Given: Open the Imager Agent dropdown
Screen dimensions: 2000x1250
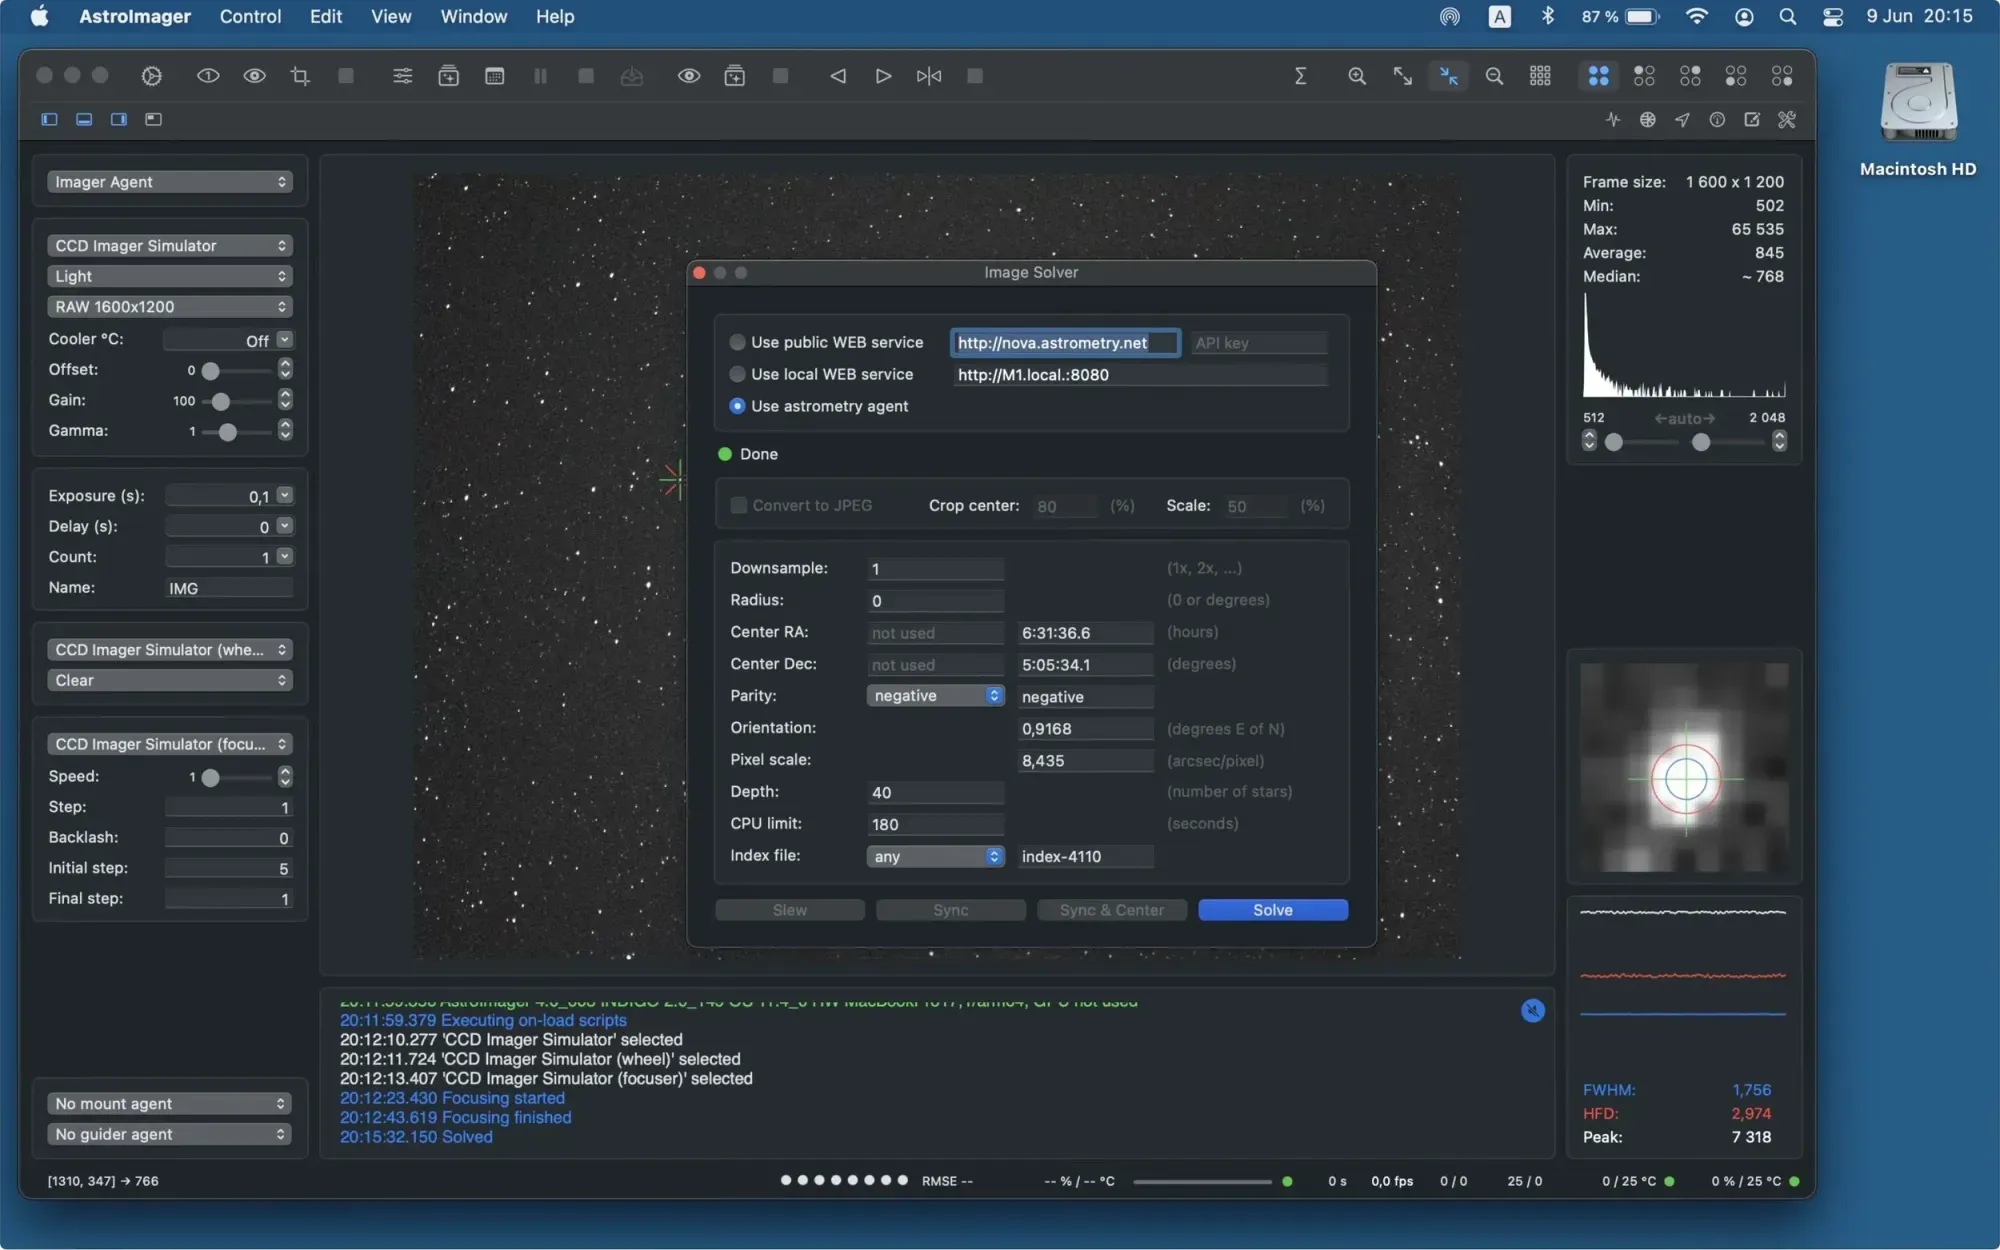Looking at the screenshot, I should click(169, 182).
